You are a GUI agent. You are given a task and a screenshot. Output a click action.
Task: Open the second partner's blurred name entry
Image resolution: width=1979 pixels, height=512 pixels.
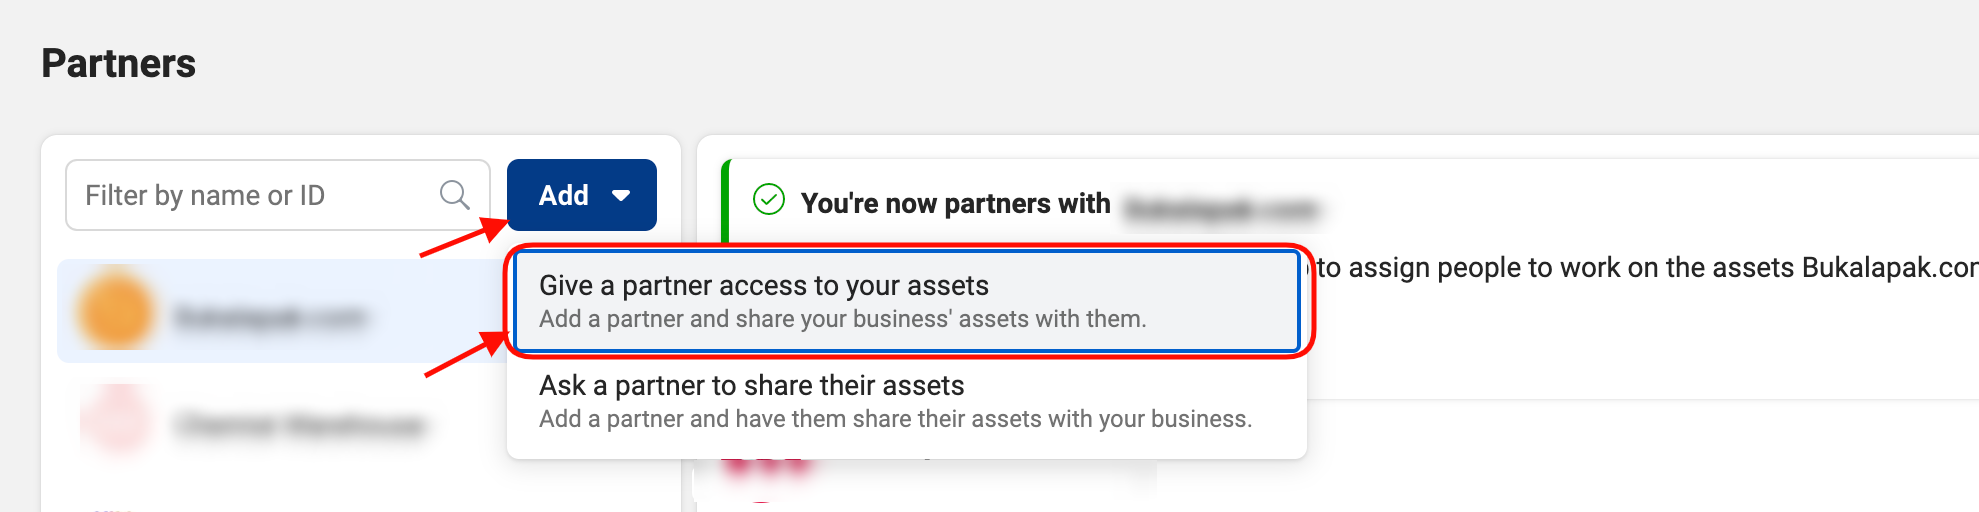(300, 426)
